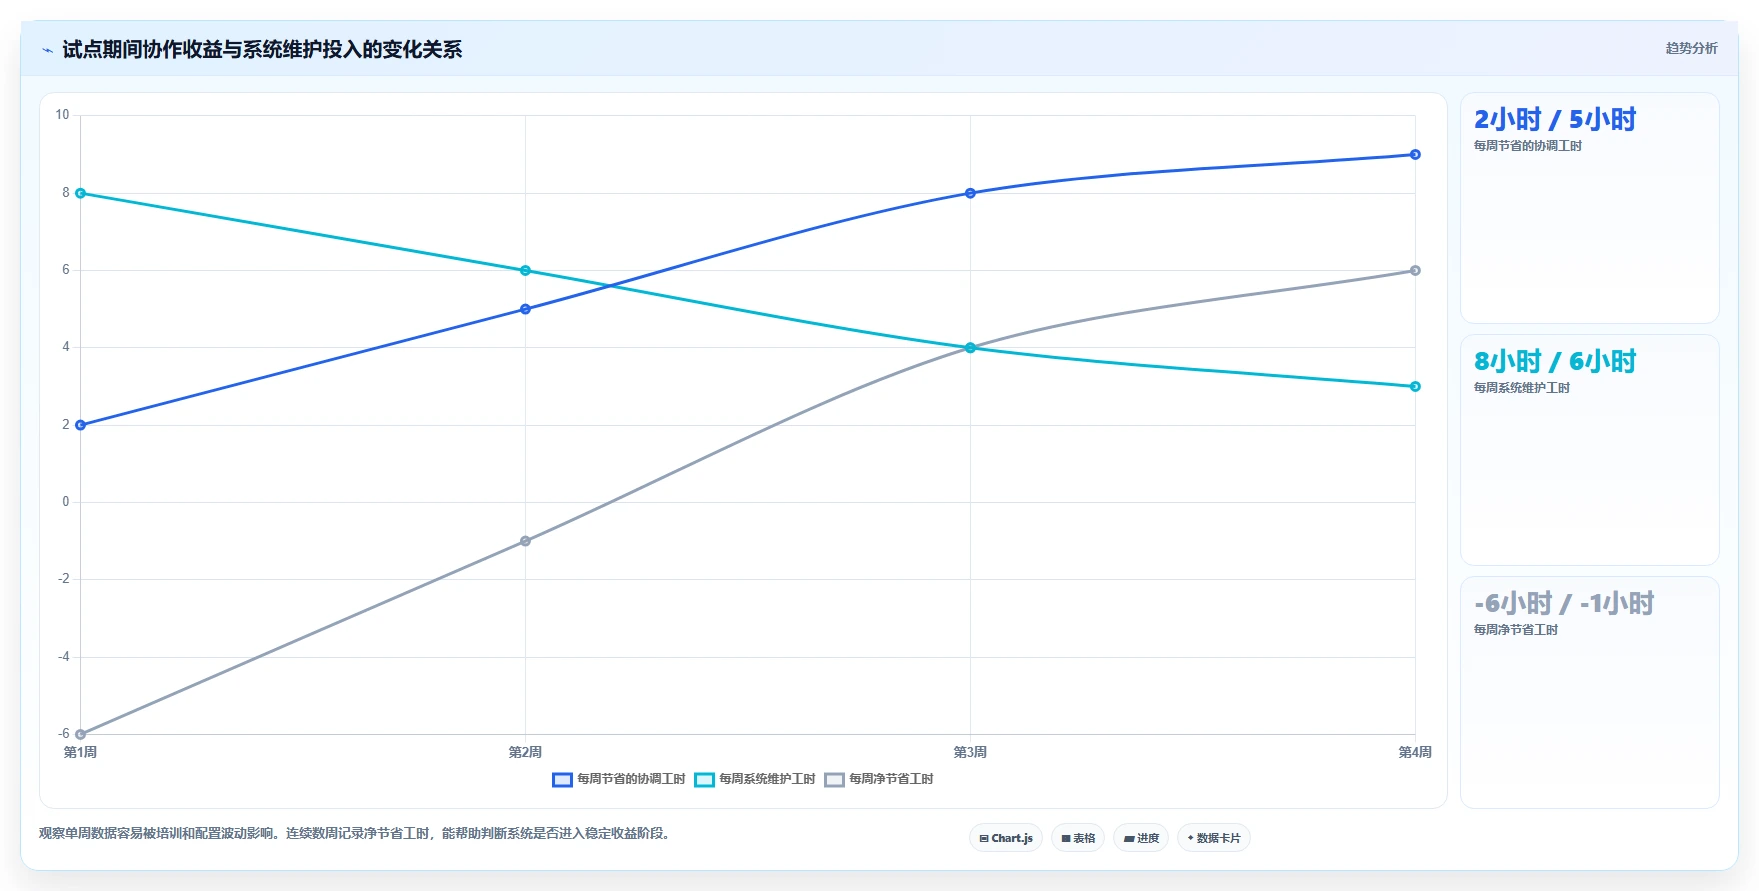Click the 第2周 x-axis label
Screen dimensions: 1759x891
[x=525, y=752]
